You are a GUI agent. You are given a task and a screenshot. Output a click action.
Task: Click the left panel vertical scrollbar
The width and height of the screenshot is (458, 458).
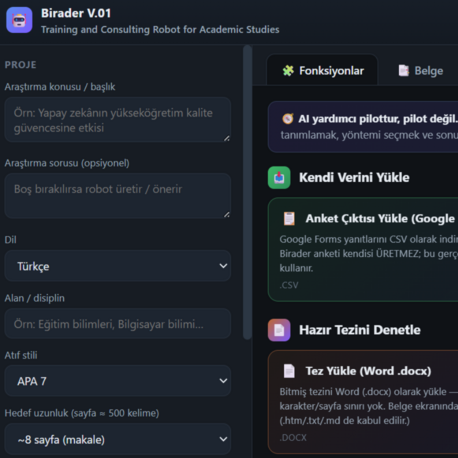247,192
